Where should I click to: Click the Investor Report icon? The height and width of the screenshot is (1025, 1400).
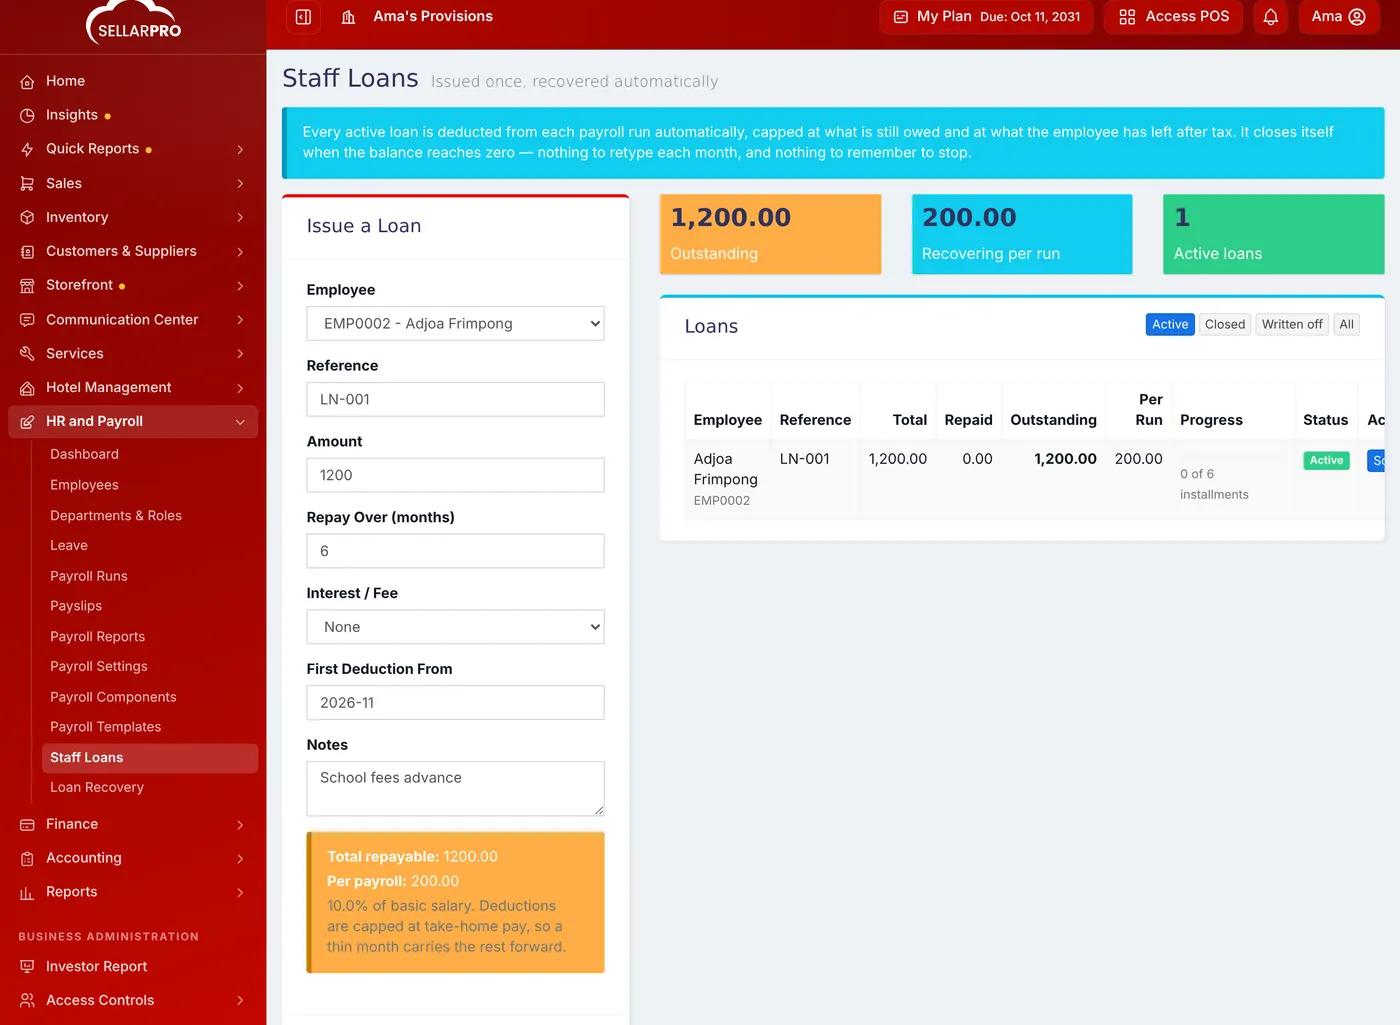27,967
